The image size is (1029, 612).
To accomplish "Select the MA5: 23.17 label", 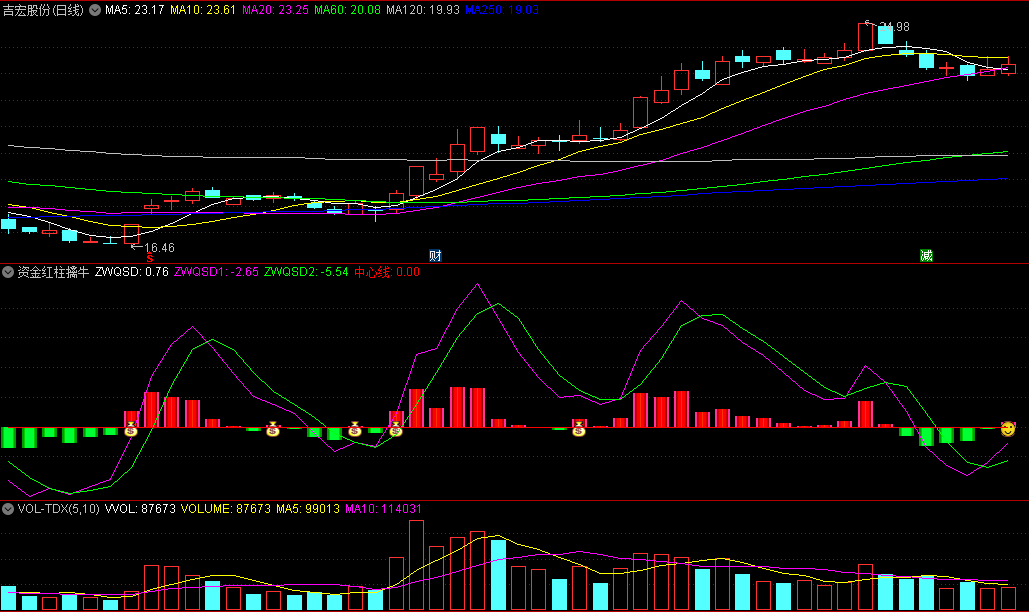I will point(135,10).
